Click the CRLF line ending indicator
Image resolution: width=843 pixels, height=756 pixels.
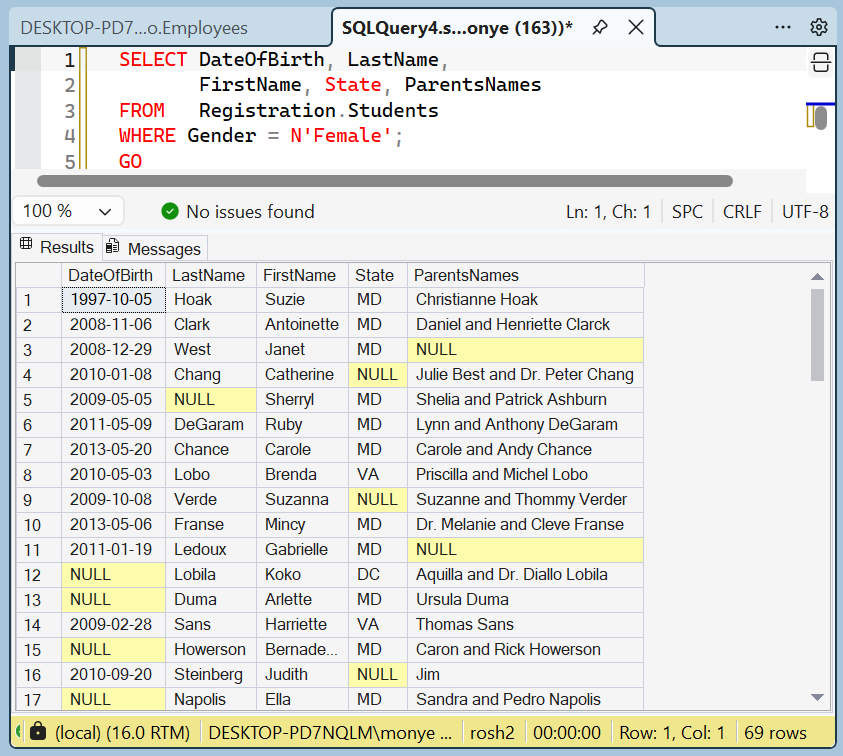[742, 212]
